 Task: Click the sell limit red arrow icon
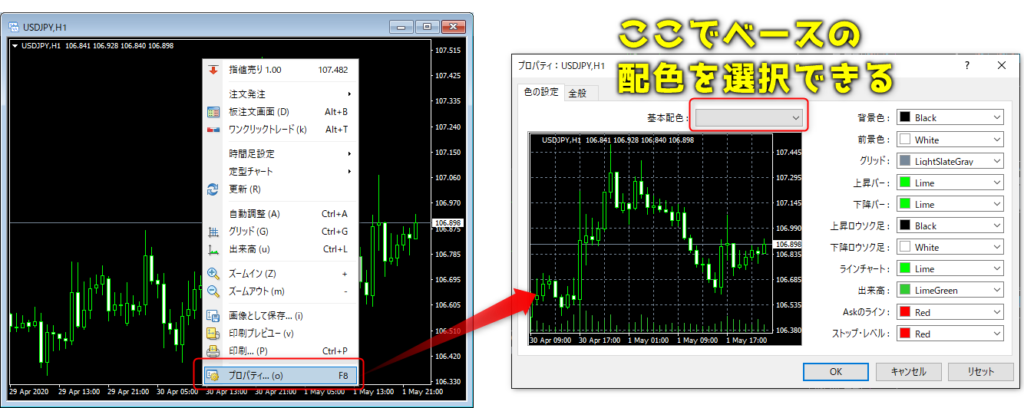click(x=213, y=69)
